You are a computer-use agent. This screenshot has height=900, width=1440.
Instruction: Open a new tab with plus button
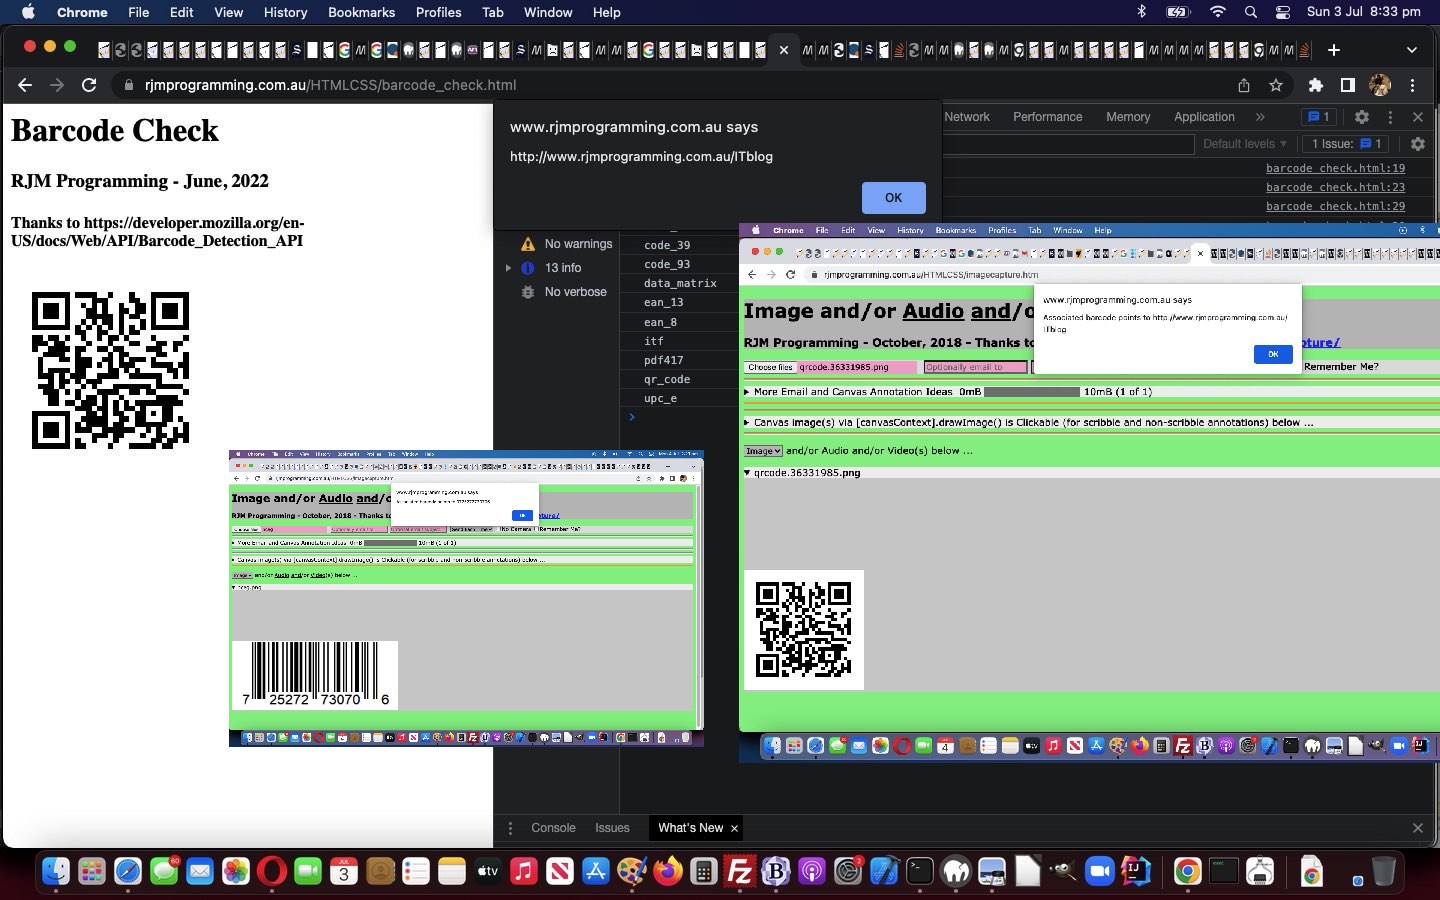[1333, 50]
